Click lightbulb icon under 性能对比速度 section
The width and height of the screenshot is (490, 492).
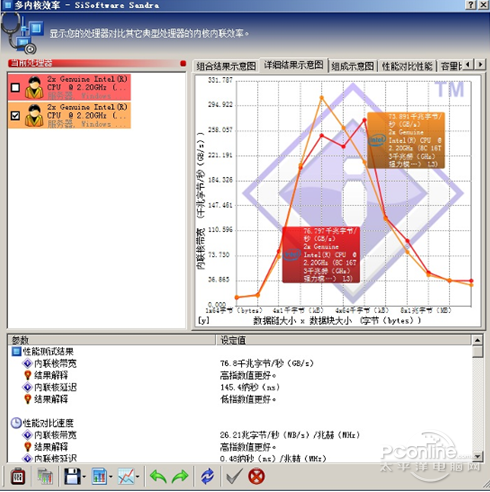coord(28,447)
